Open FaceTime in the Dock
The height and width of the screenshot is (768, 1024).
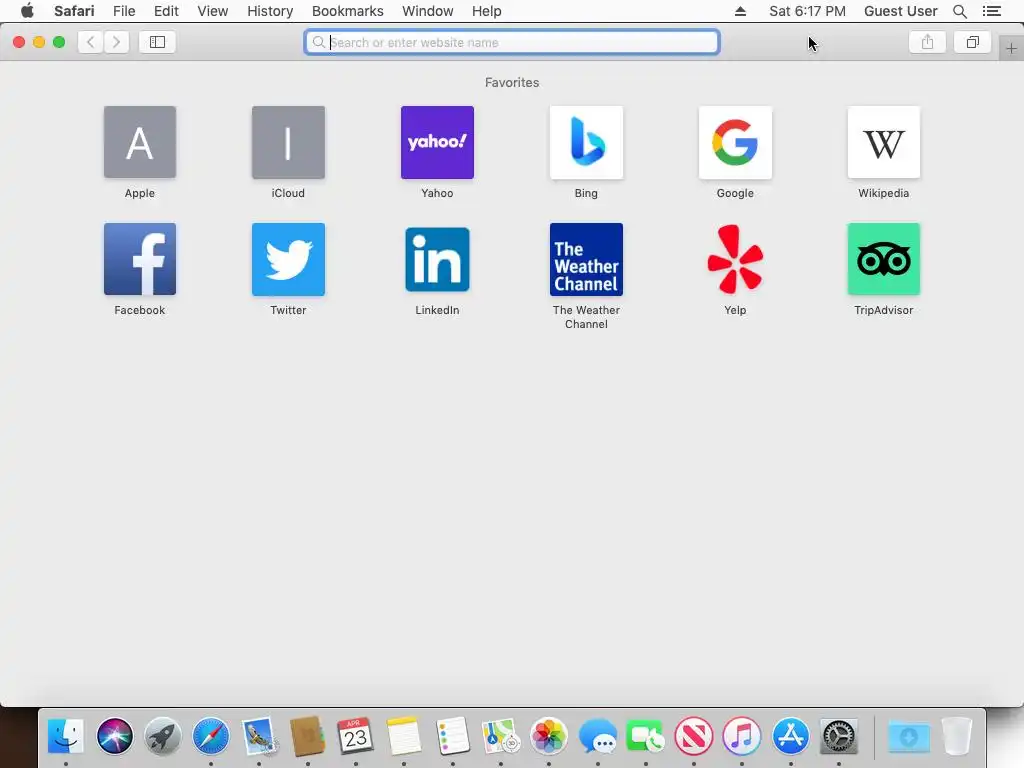pos(645,736)
